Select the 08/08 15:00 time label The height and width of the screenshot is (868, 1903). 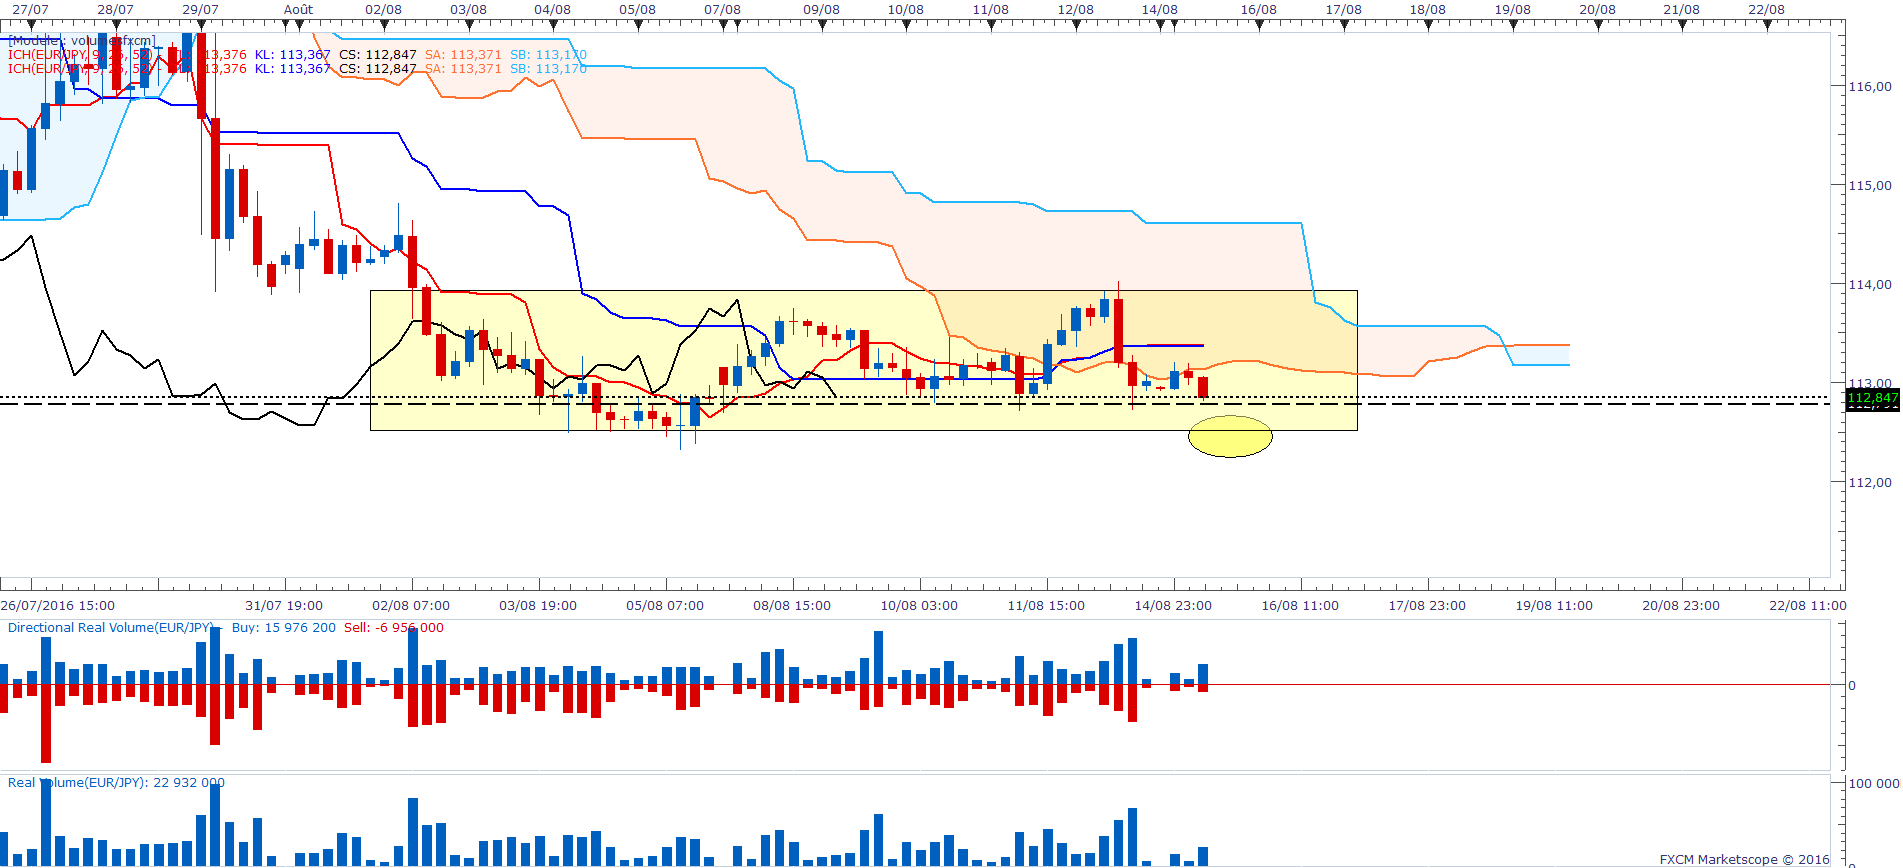(792, 606)
